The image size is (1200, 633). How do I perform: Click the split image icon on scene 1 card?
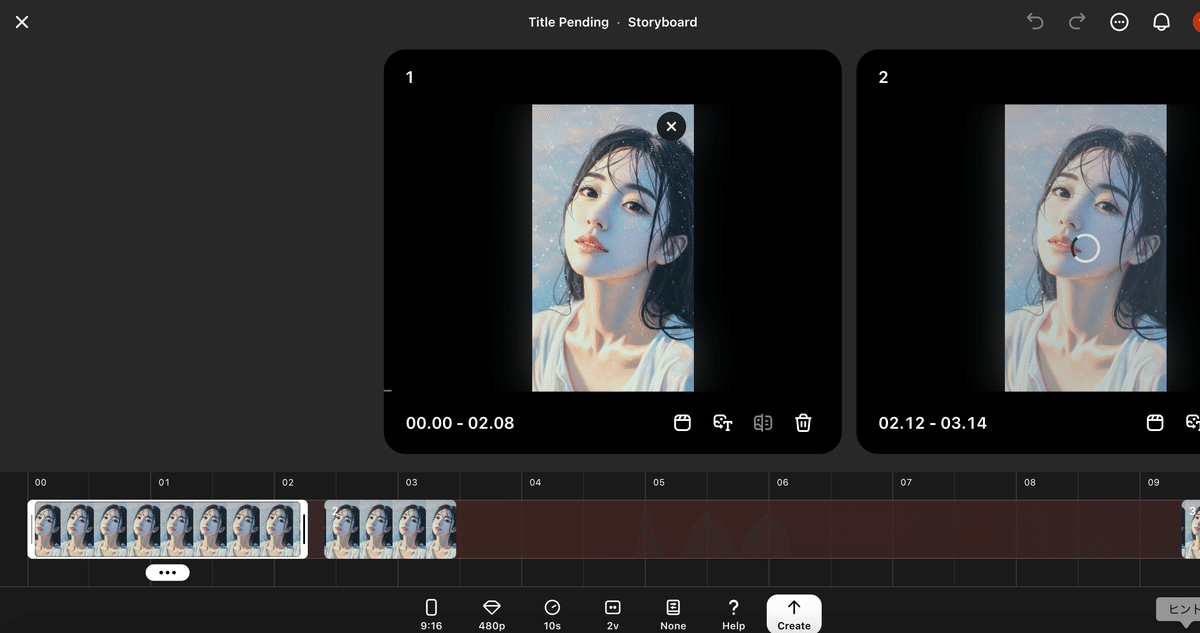763,423
